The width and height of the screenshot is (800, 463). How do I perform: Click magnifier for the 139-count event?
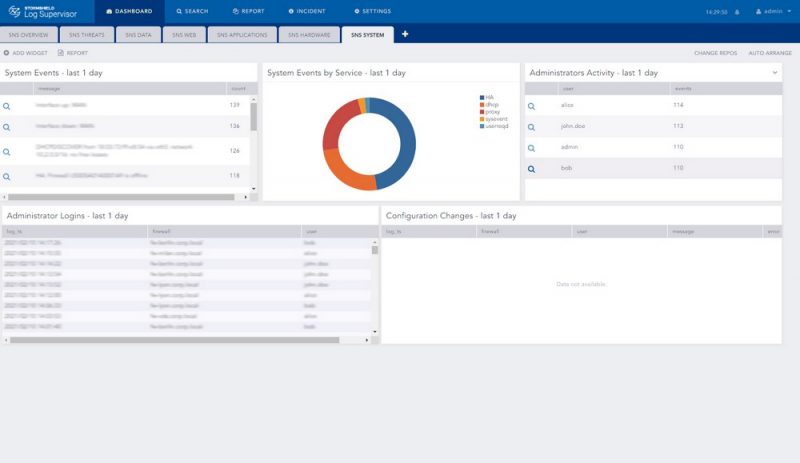click(7, 105)
